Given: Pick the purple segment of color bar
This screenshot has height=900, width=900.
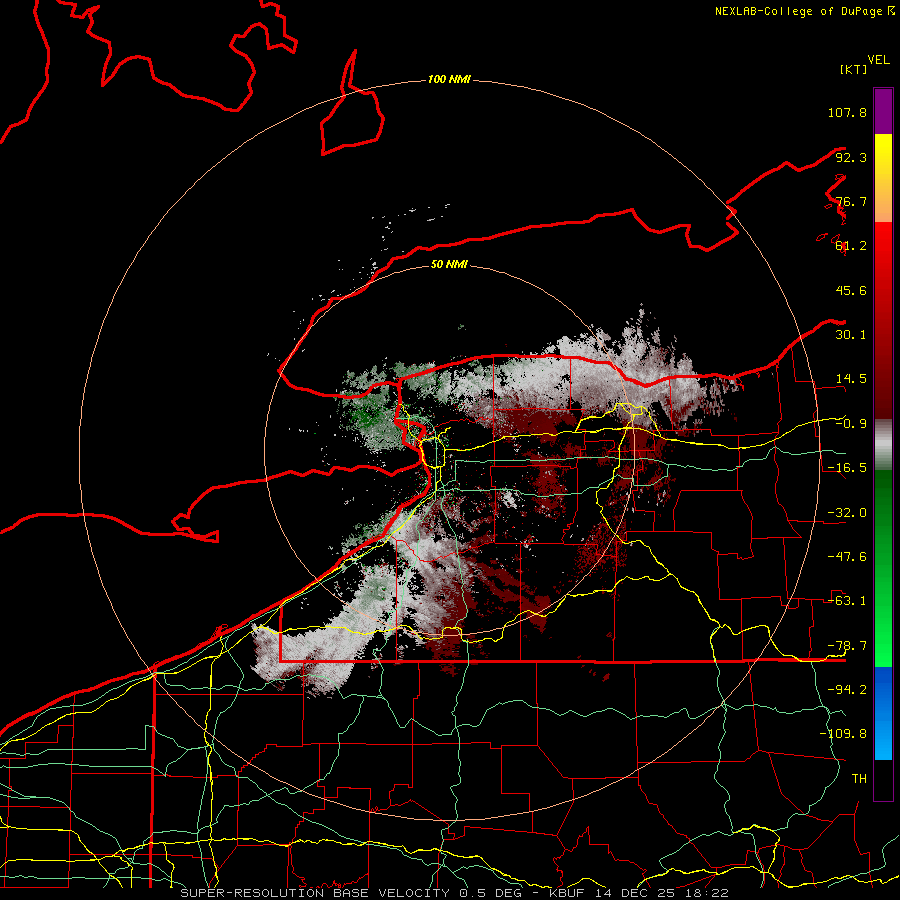Looking at the screenshot, I should [883, 111].
